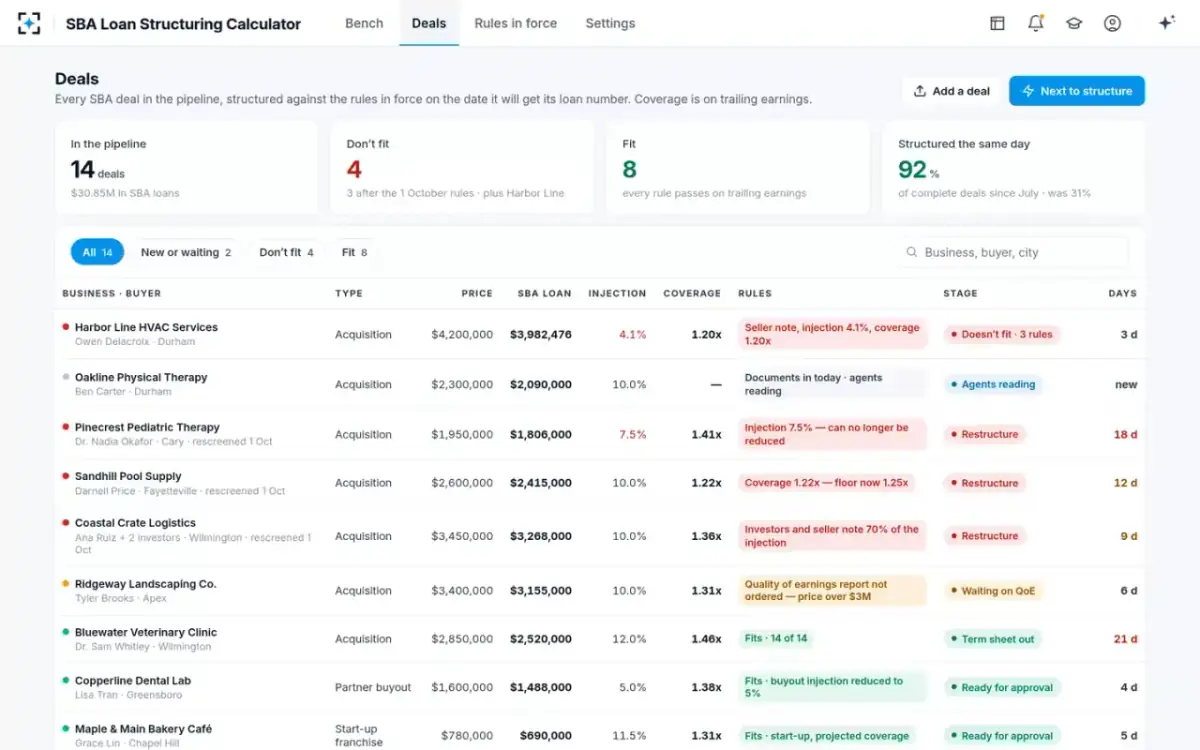Click Restructure badge for Sandhill Pool Supply
Viewport: 1200px width, 750px height.
984,483
